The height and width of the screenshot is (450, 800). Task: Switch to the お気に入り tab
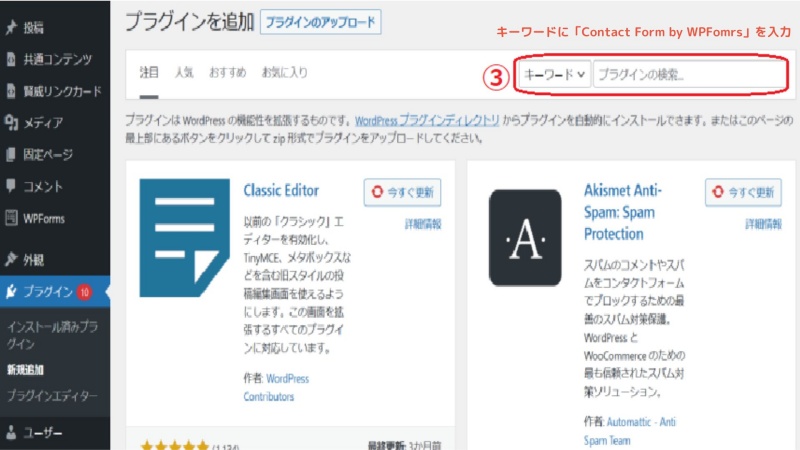pyautogui.click(x=285, y=72)
